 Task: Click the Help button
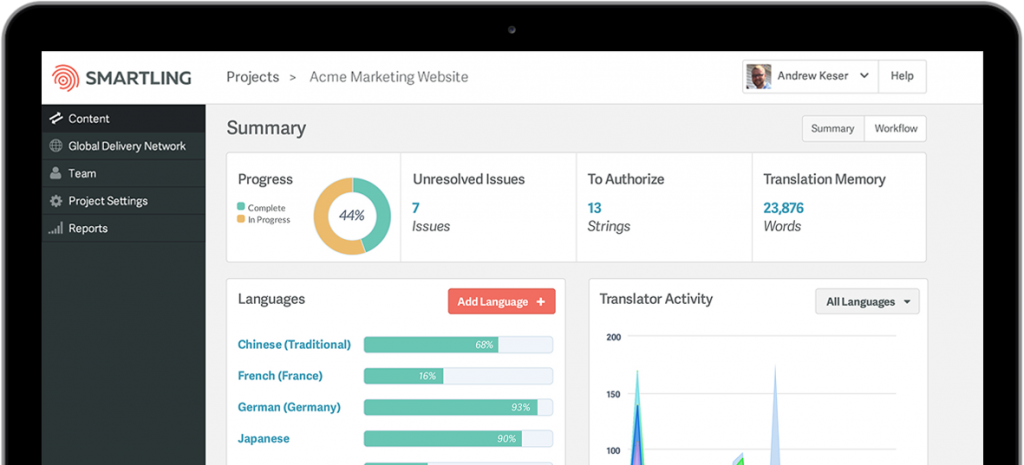coord(902,77)
